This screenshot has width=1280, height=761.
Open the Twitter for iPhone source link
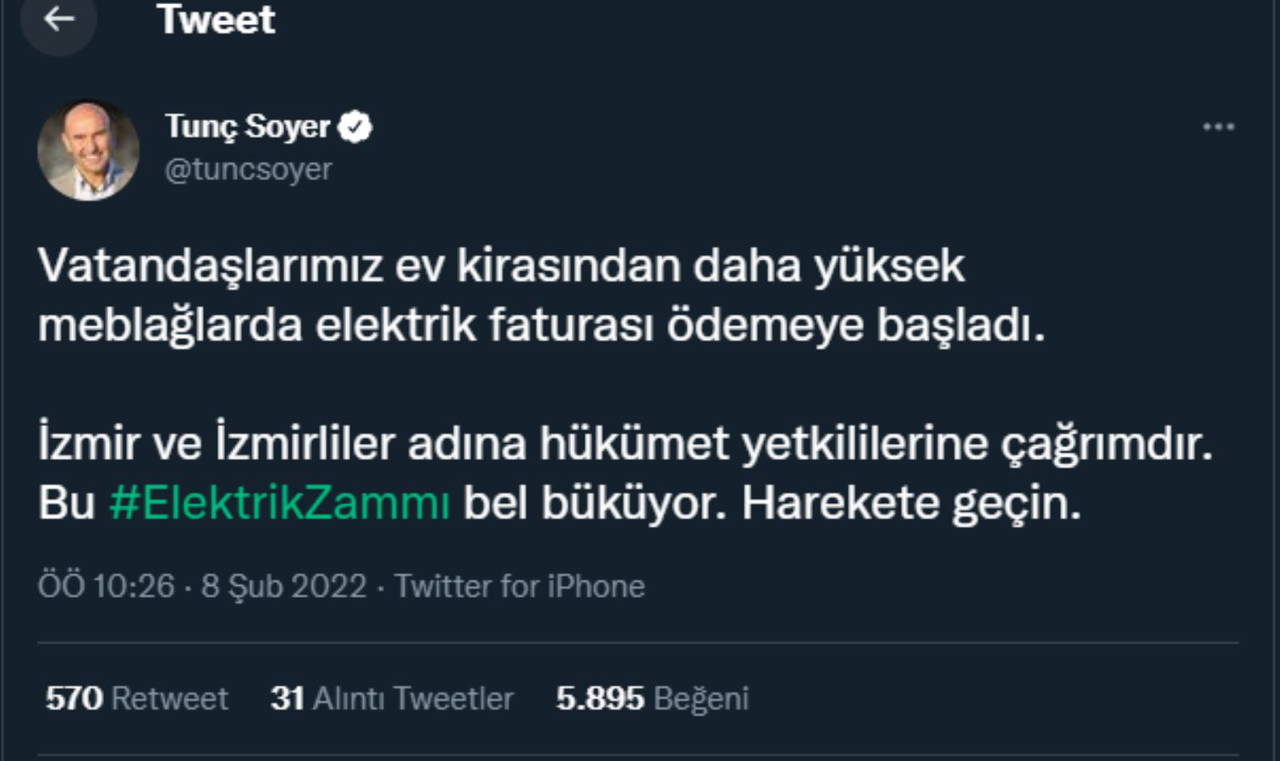click(519, 585)
